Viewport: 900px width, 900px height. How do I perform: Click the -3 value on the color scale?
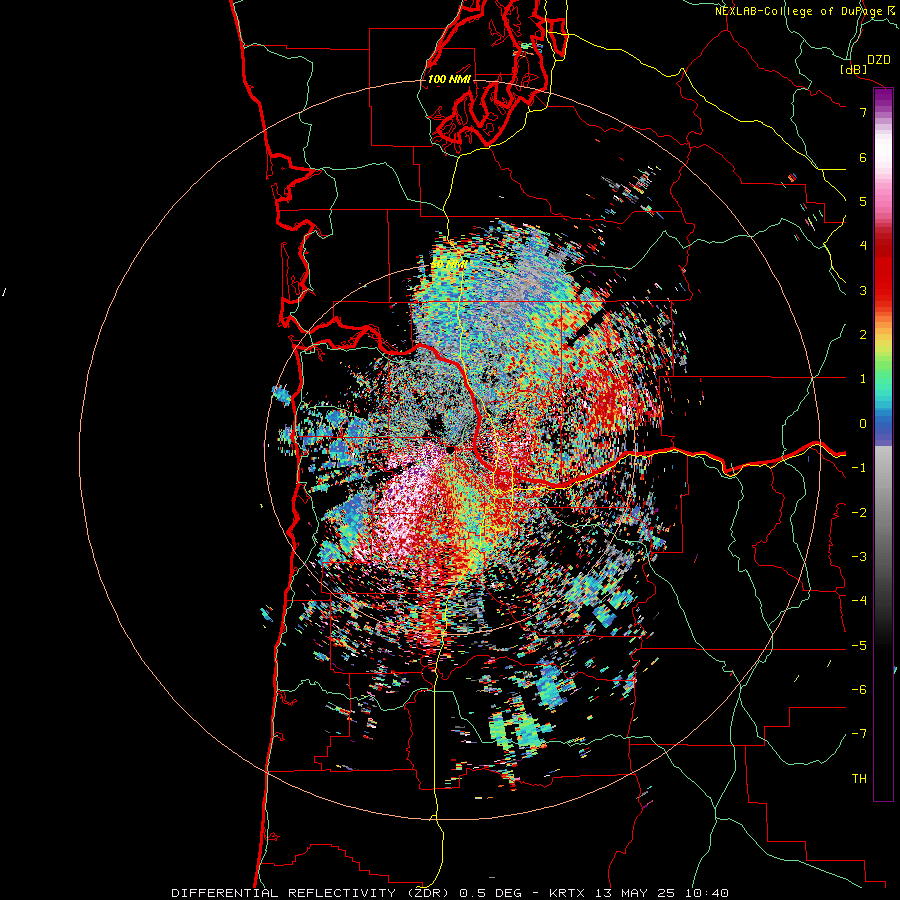pyautogui.click(x=859, y=557)
